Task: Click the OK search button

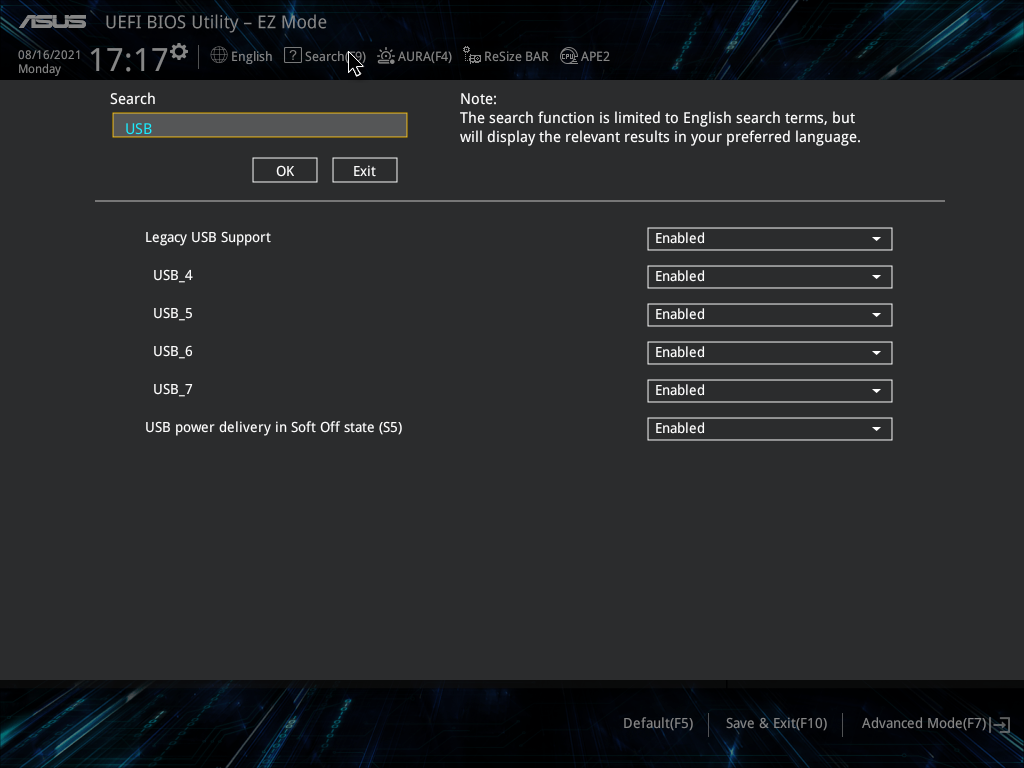Action: [285, 170]
